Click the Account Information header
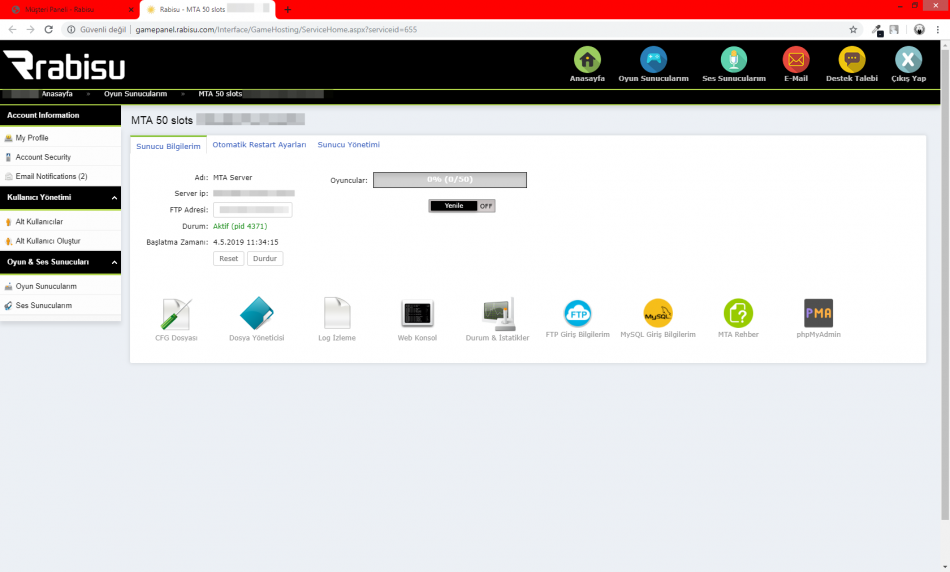Viewport: 950px width, 572px height. tap(61, 115)
